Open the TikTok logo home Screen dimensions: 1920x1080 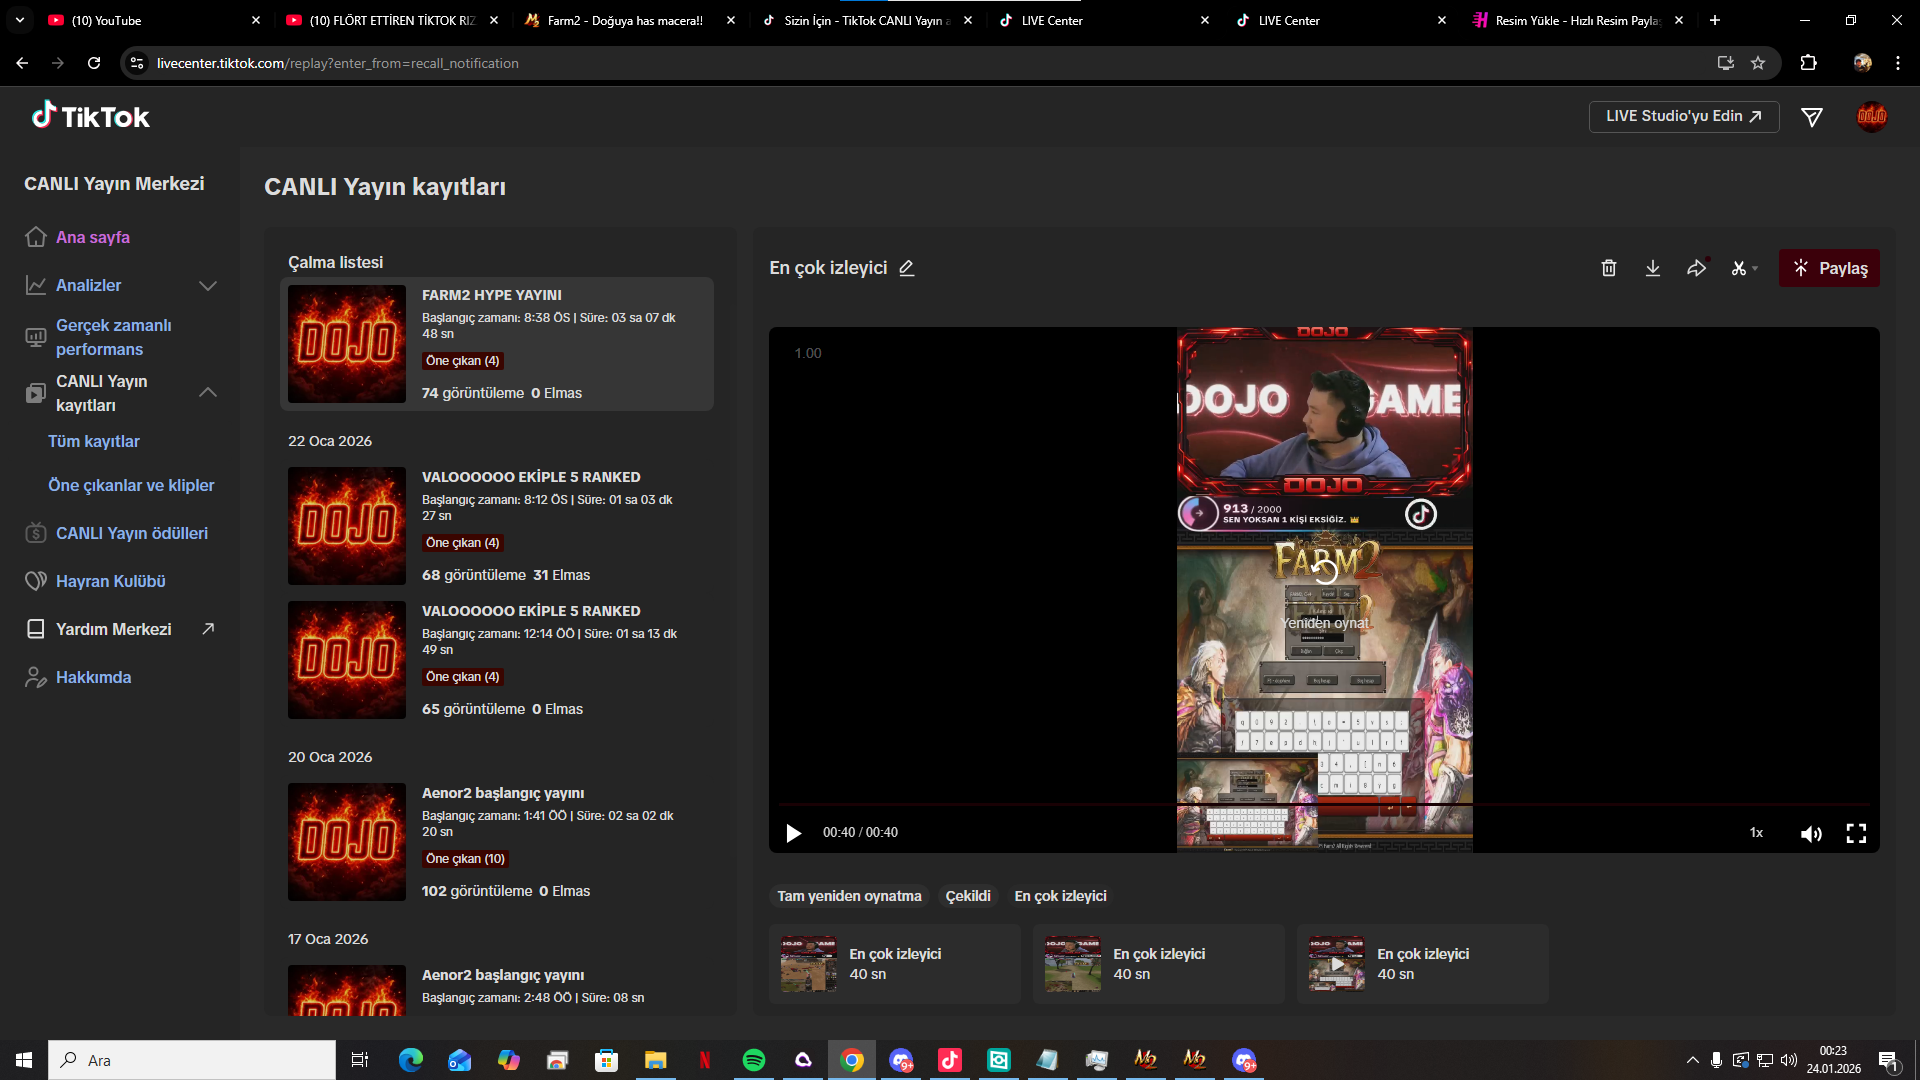[x=90, y=116]
